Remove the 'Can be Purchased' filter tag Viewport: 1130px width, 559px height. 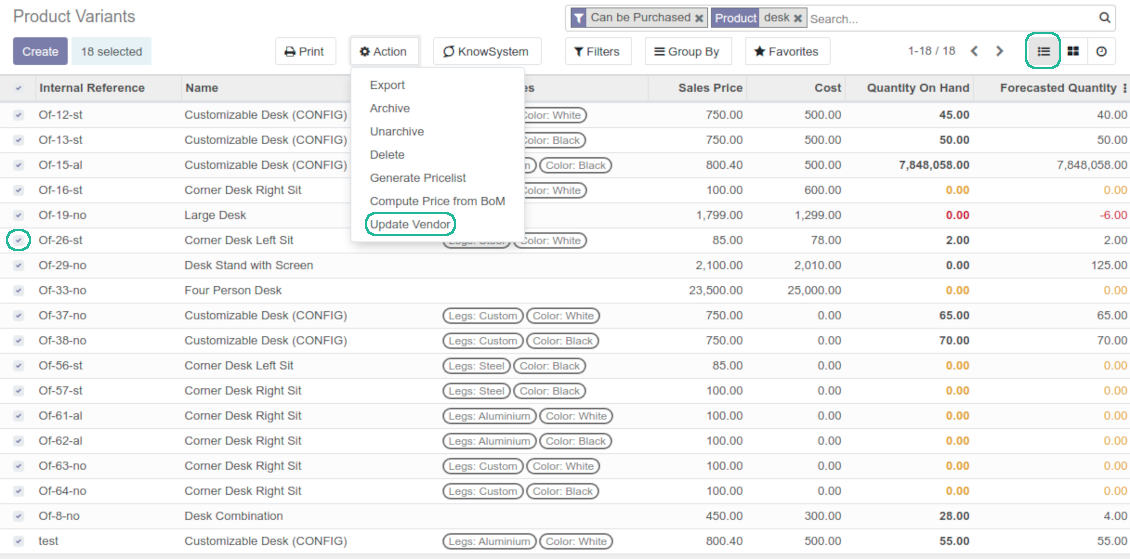pos(699,18)
